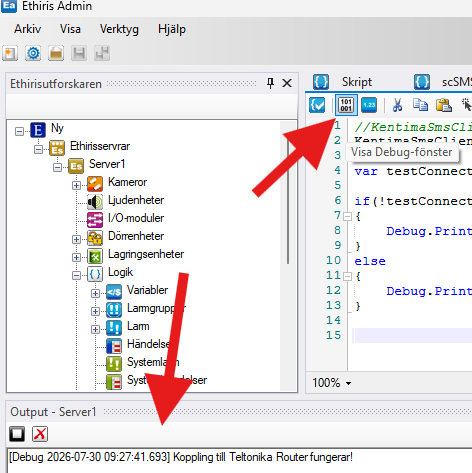
Task: Select the Ny tree item
Action: pos(57,128)
